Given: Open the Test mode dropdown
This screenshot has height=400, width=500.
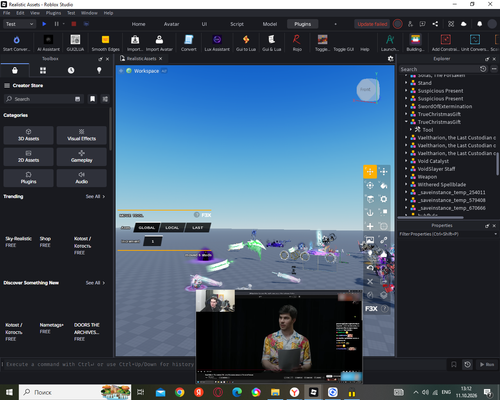Looking at the screenshot, I should [19, 24].
